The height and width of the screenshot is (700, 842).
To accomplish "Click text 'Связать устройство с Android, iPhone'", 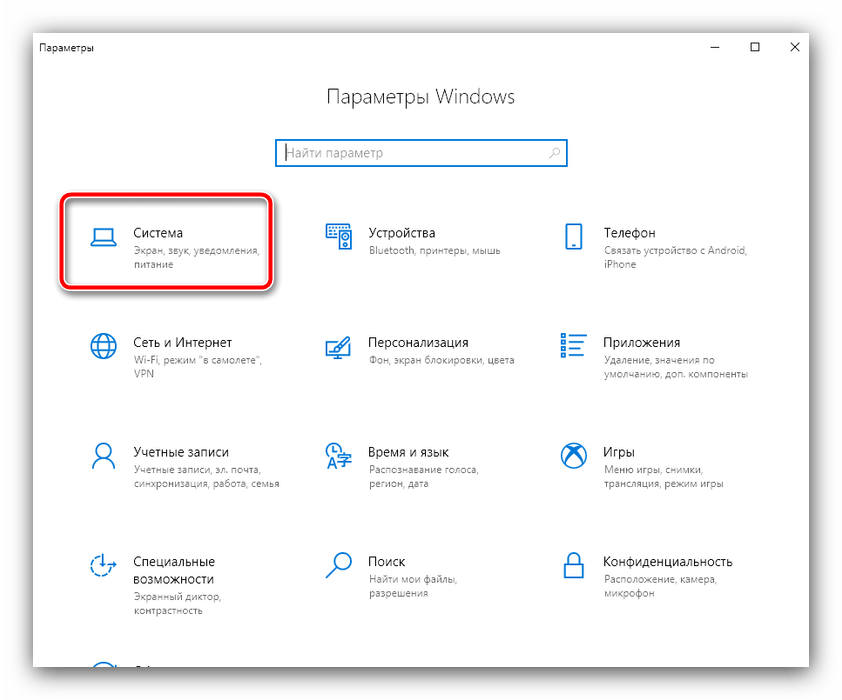I will (x=676, y=257).
